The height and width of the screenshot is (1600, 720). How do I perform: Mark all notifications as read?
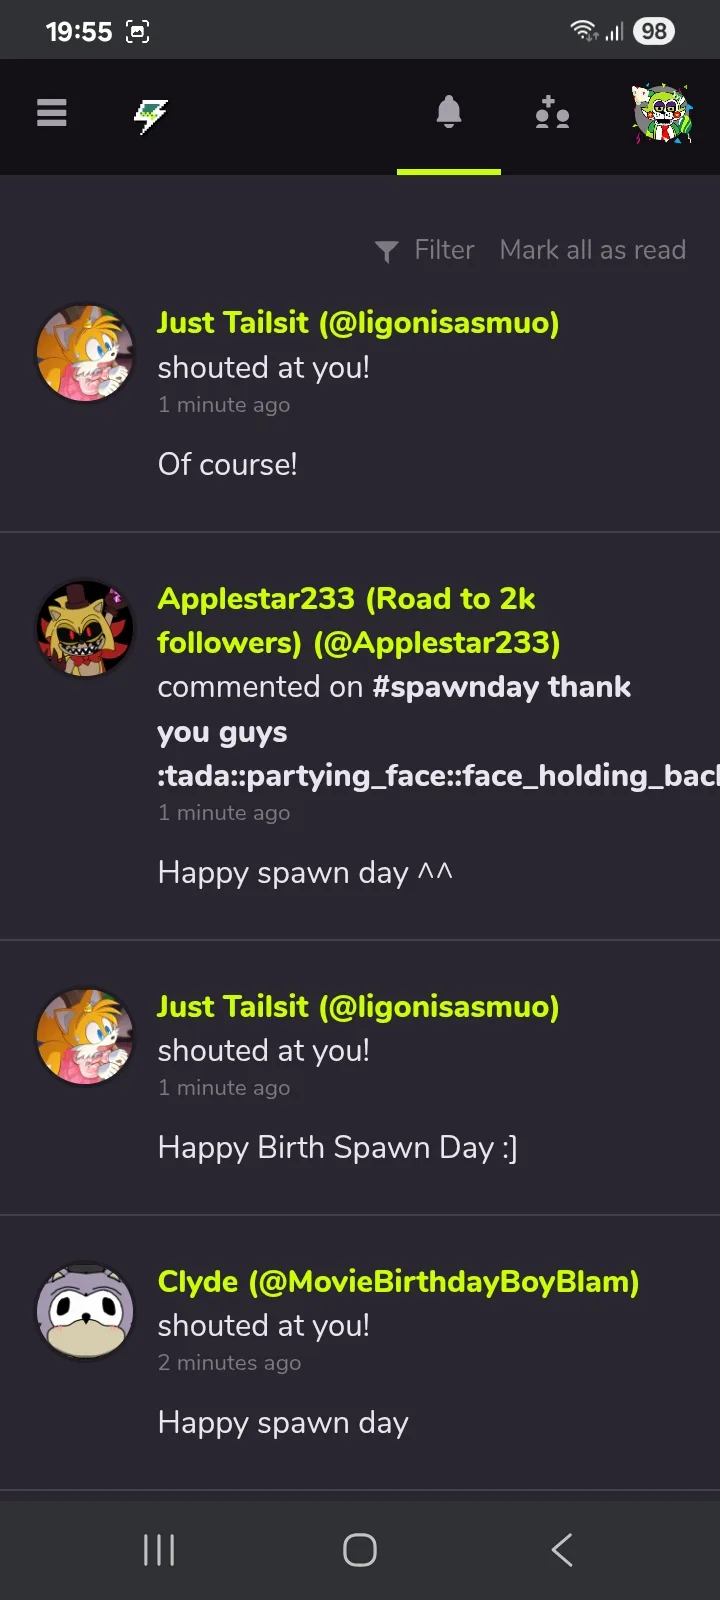[592, 250]
